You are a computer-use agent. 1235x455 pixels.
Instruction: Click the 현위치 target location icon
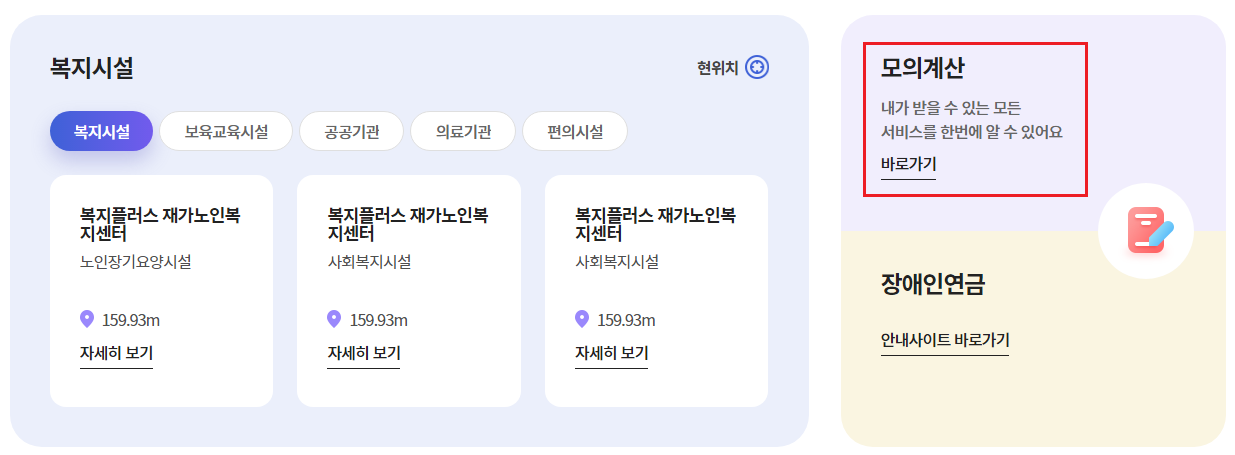(x=757, y=68)
